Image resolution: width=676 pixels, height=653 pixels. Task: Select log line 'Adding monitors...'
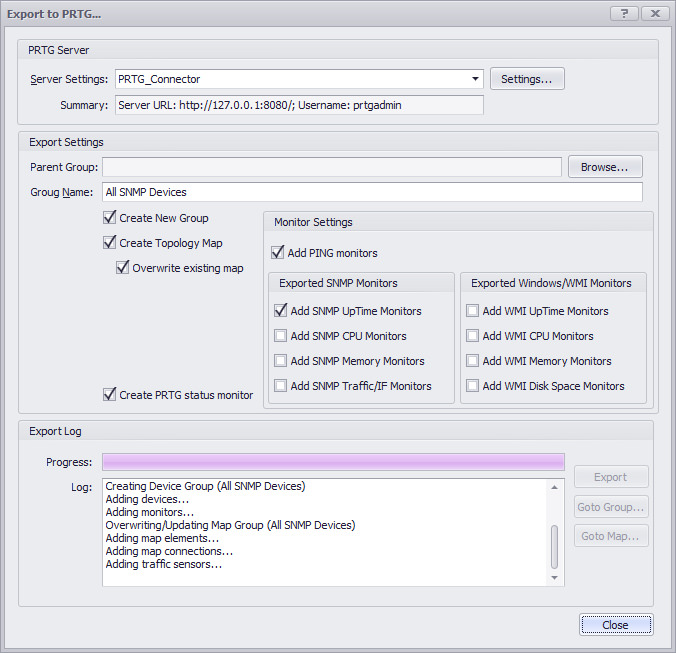[x=150, y=512]
